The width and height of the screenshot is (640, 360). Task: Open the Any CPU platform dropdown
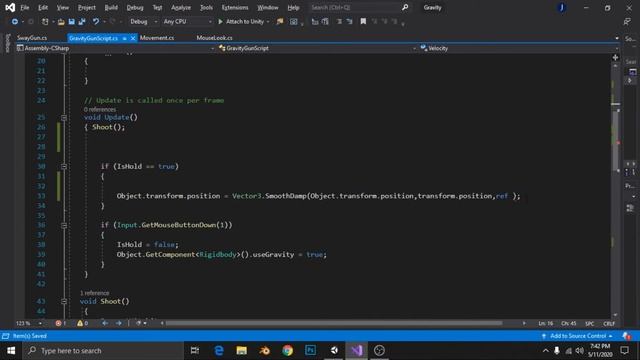click(x=188, y=22)
